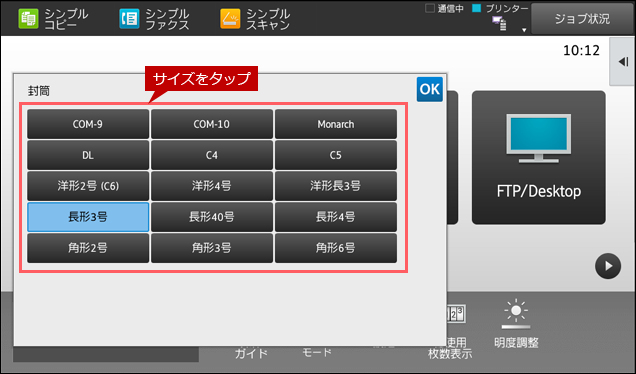636x374 pixels.
Task: Select 長形40号 envelope size
Action: point(212,217)
